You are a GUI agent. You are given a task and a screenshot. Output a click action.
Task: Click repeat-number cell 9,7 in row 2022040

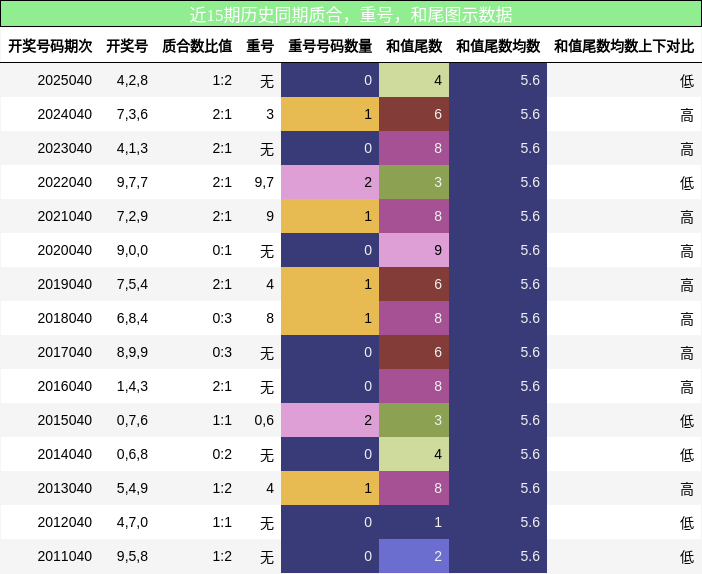pos(264,182)
